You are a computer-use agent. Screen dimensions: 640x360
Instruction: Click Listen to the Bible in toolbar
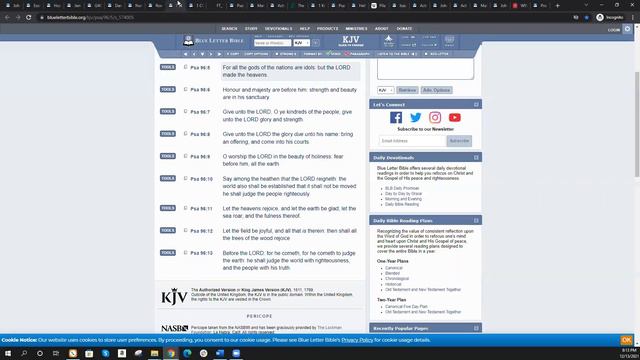pos(396,54)
